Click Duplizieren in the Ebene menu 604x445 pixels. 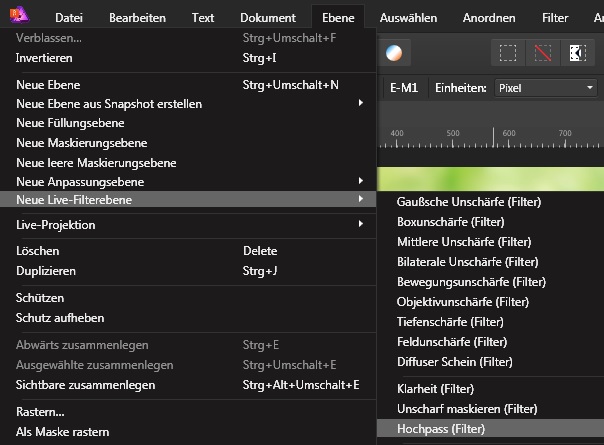[46, 271]
